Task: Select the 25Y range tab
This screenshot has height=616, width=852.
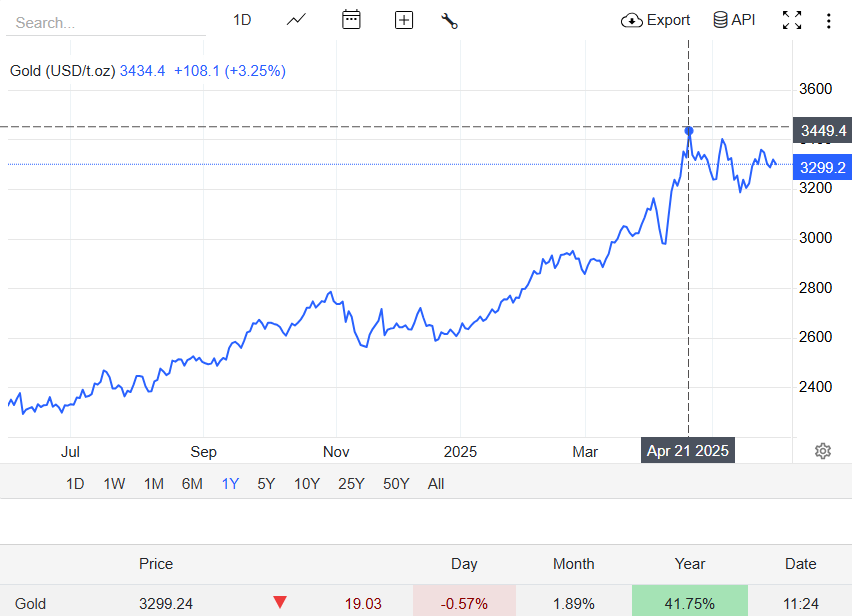Action: [351, 483]
